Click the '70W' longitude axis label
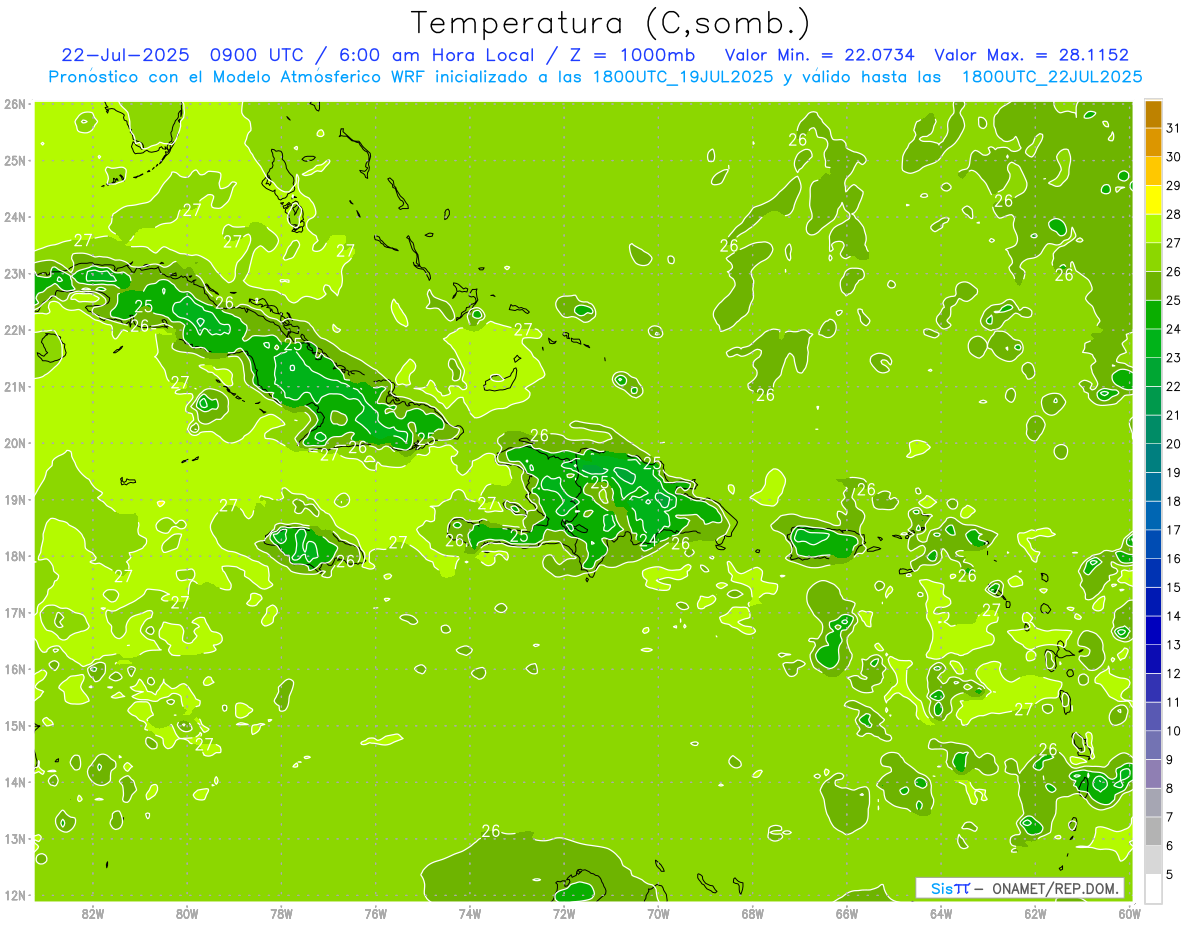1200x927 pixels. [x=658, y=913]
